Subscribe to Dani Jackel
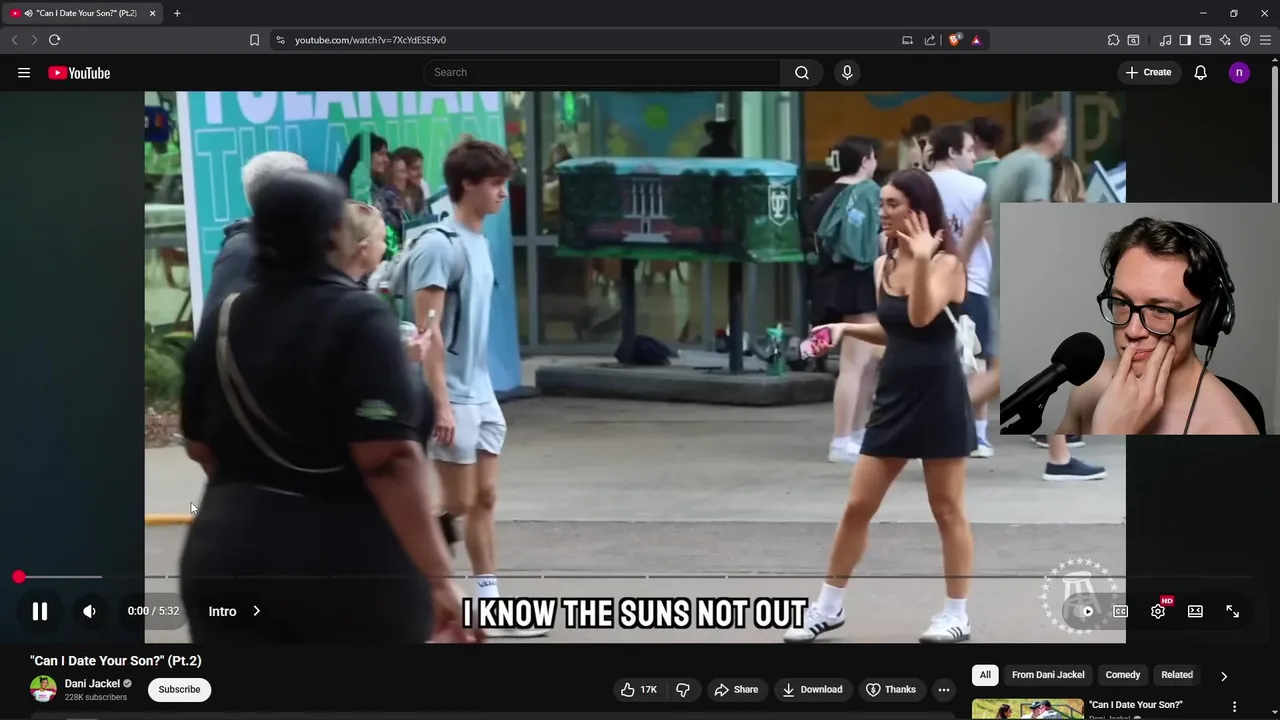1280x720 pixels. [x=179, y=689]
